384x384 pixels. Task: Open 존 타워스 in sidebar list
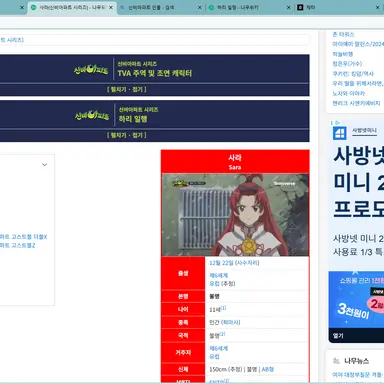tap(343, 34)
